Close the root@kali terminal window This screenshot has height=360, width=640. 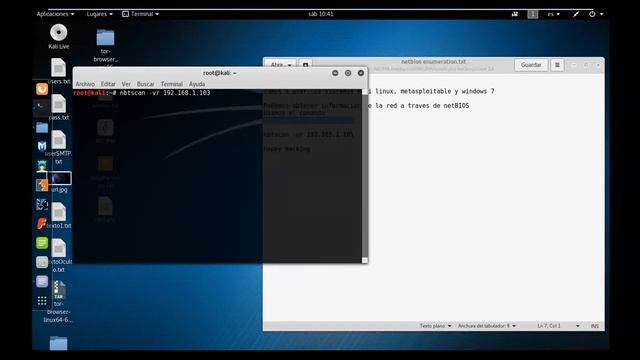(x=361, y=73)
